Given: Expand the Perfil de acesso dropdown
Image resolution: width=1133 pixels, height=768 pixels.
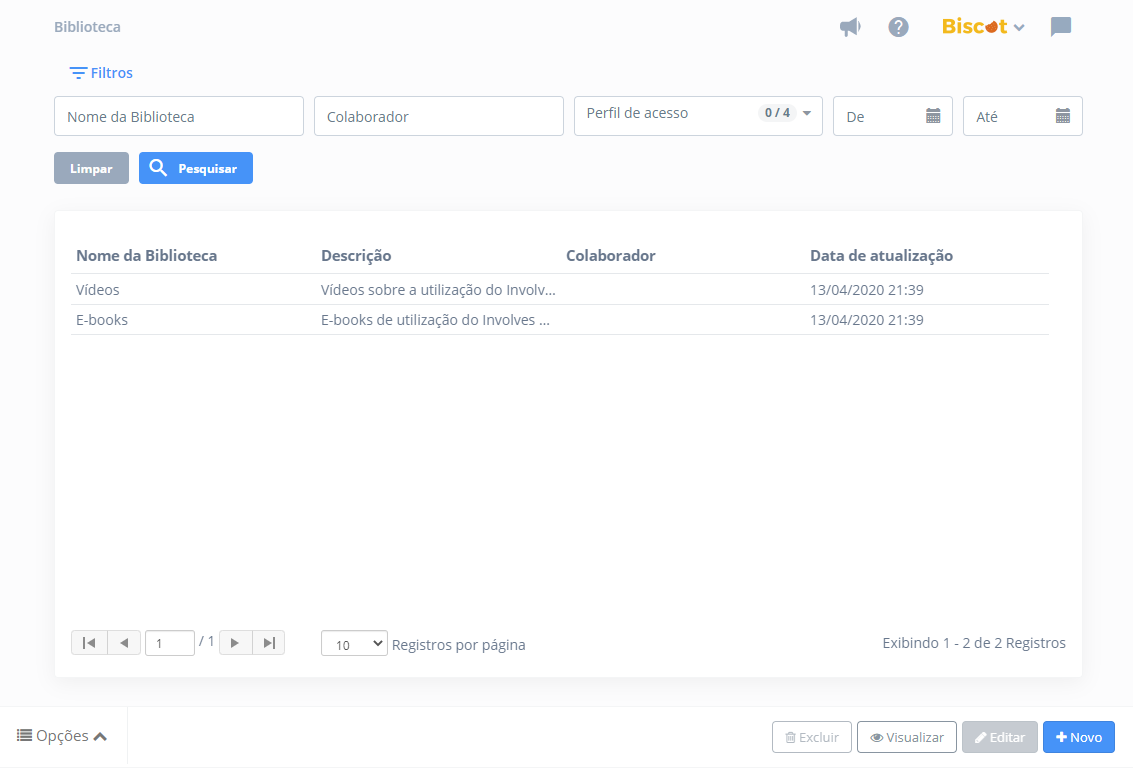Looking at the screenshot, I should pyautogui.click(x=806, y=113).
